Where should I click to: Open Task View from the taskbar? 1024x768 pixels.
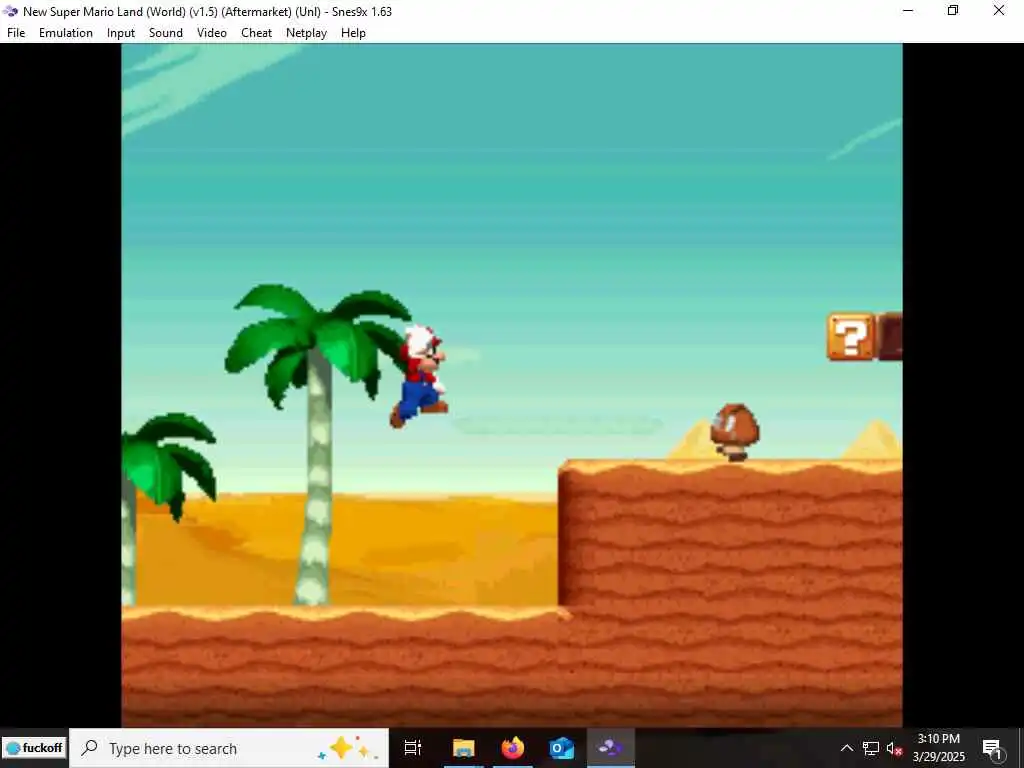pyautogui.click(x=413, y=748)
